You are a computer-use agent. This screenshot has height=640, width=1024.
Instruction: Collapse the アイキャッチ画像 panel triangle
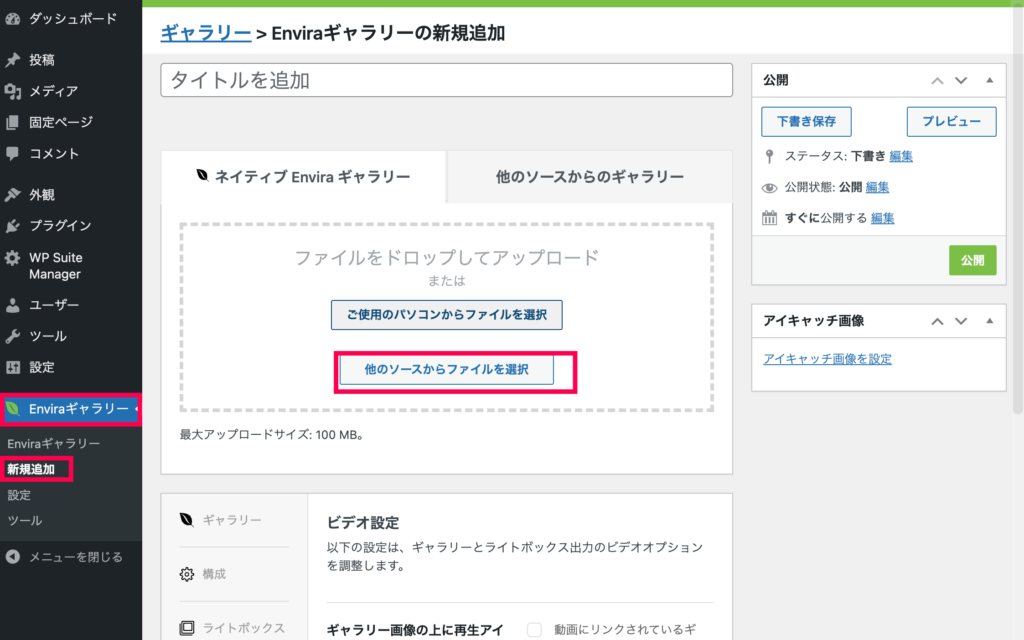click(989, 321)
